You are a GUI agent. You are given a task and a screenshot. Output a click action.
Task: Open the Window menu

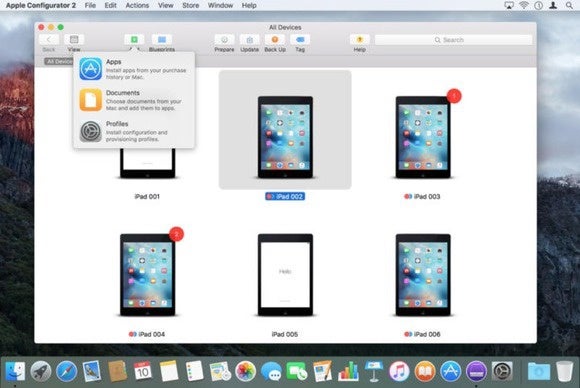(x=220, y=5)
